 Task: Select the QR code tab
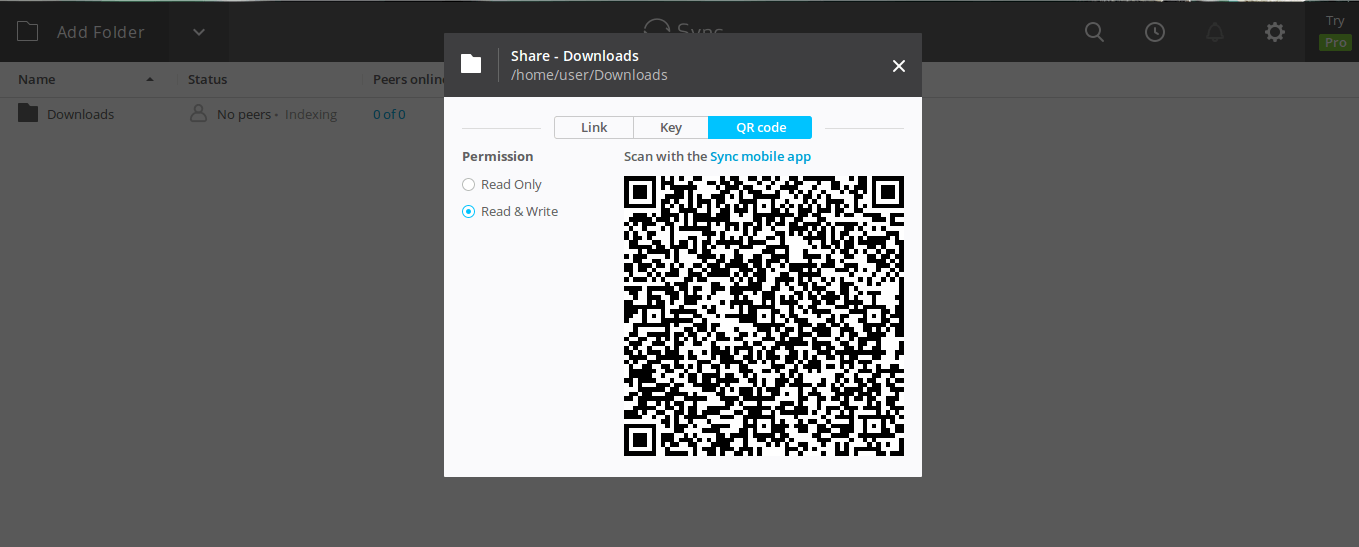point(760,127)
